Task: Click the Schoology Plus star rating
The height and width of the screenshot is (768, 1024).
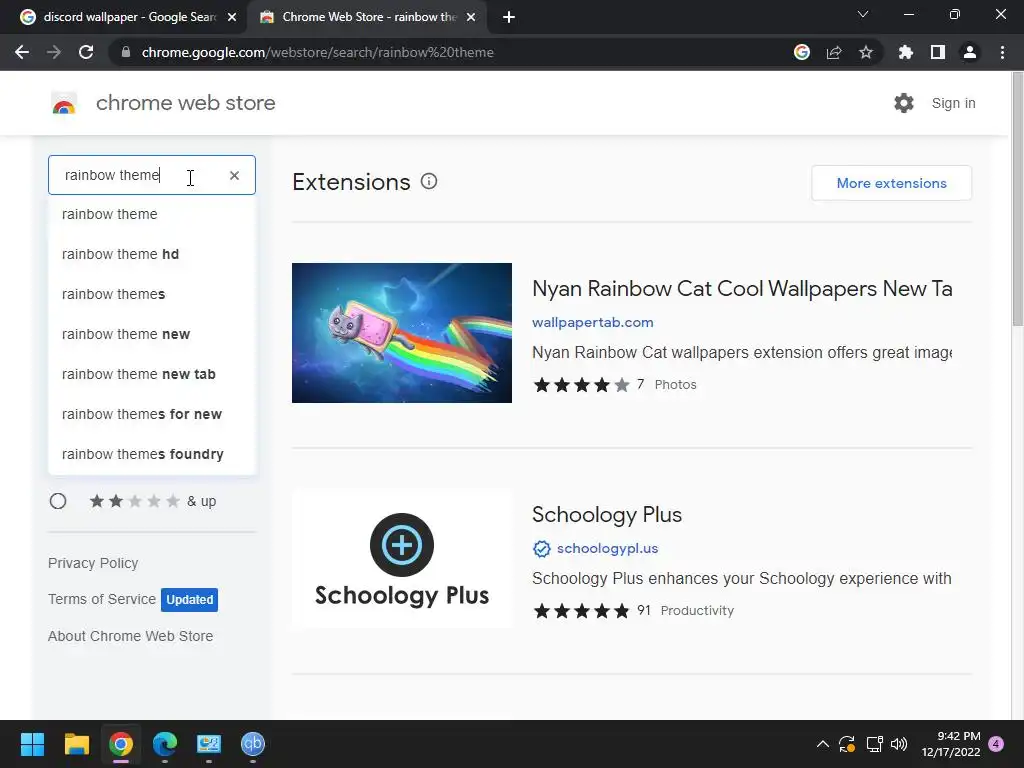Action: pos(581,611)
